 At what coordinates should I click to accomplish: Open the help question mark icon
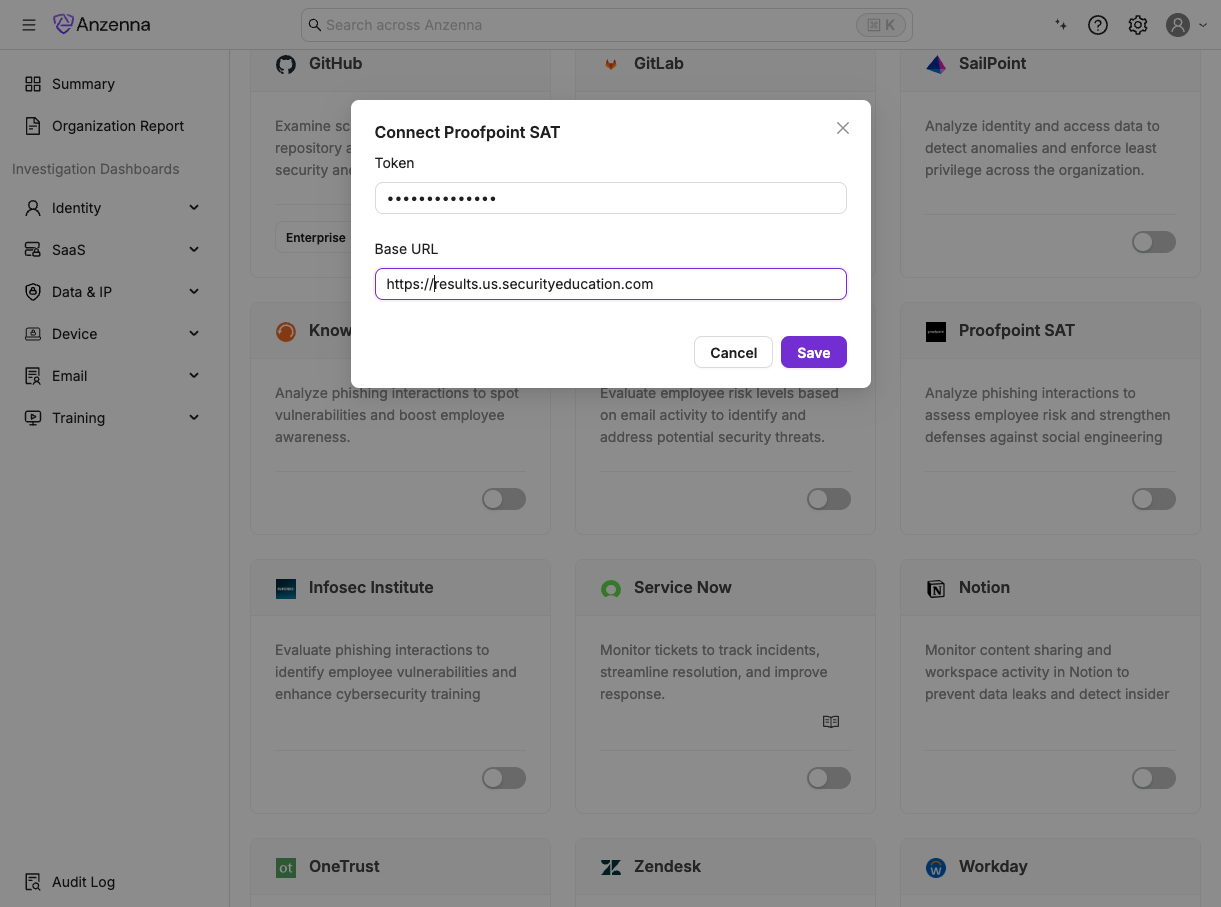coord(1098,25)
